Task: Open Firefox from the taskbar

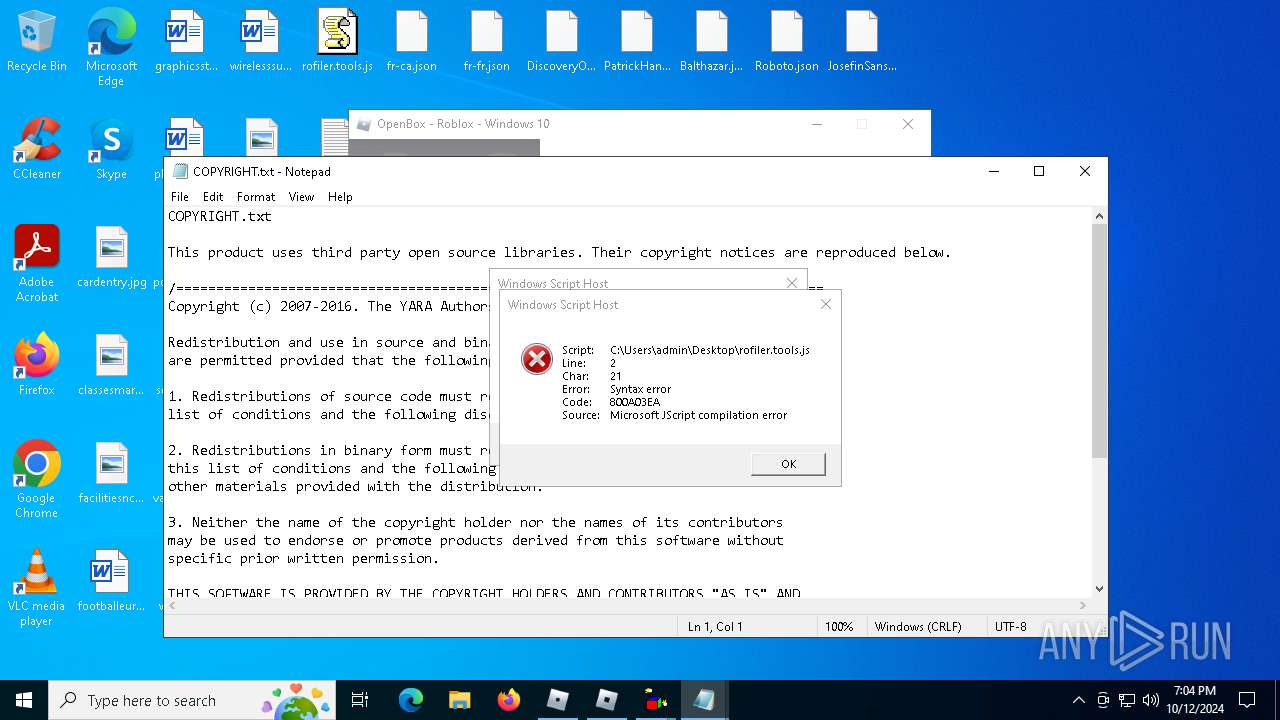Action: (508, 700)
